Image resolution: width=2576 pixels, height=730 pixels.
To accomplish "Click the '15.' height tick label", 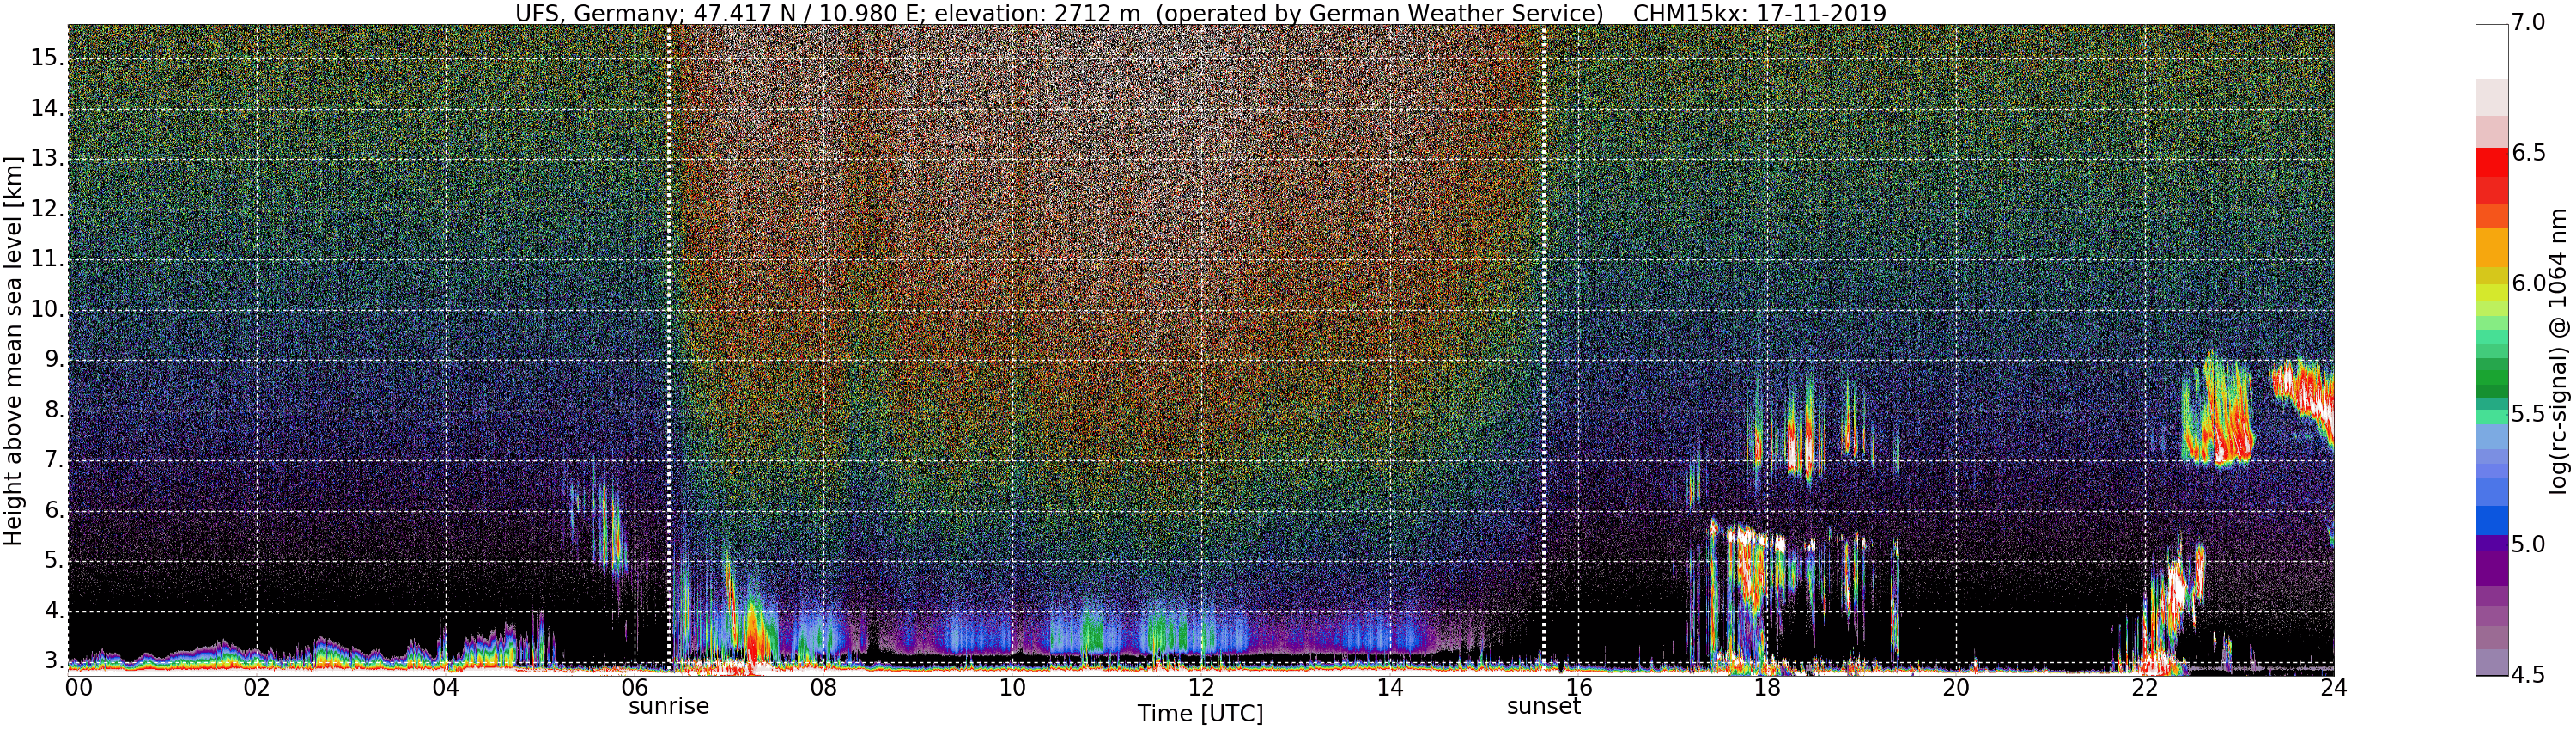I will pyautogui.click(x=47, y=58).
